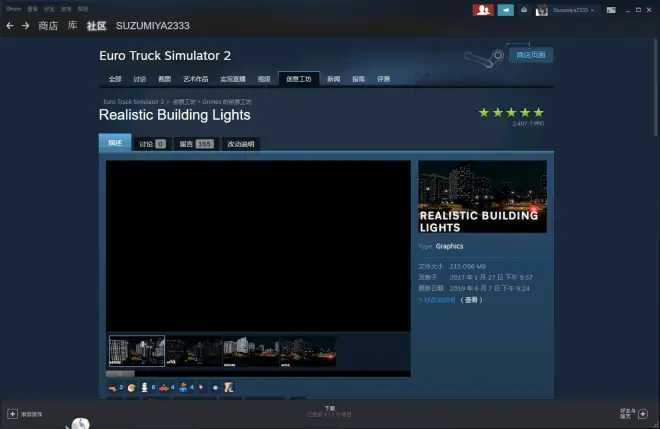660x429 pixels.
Task: Open the 商店 store menu
Action: pyautogui.click(x=48, y=25)
